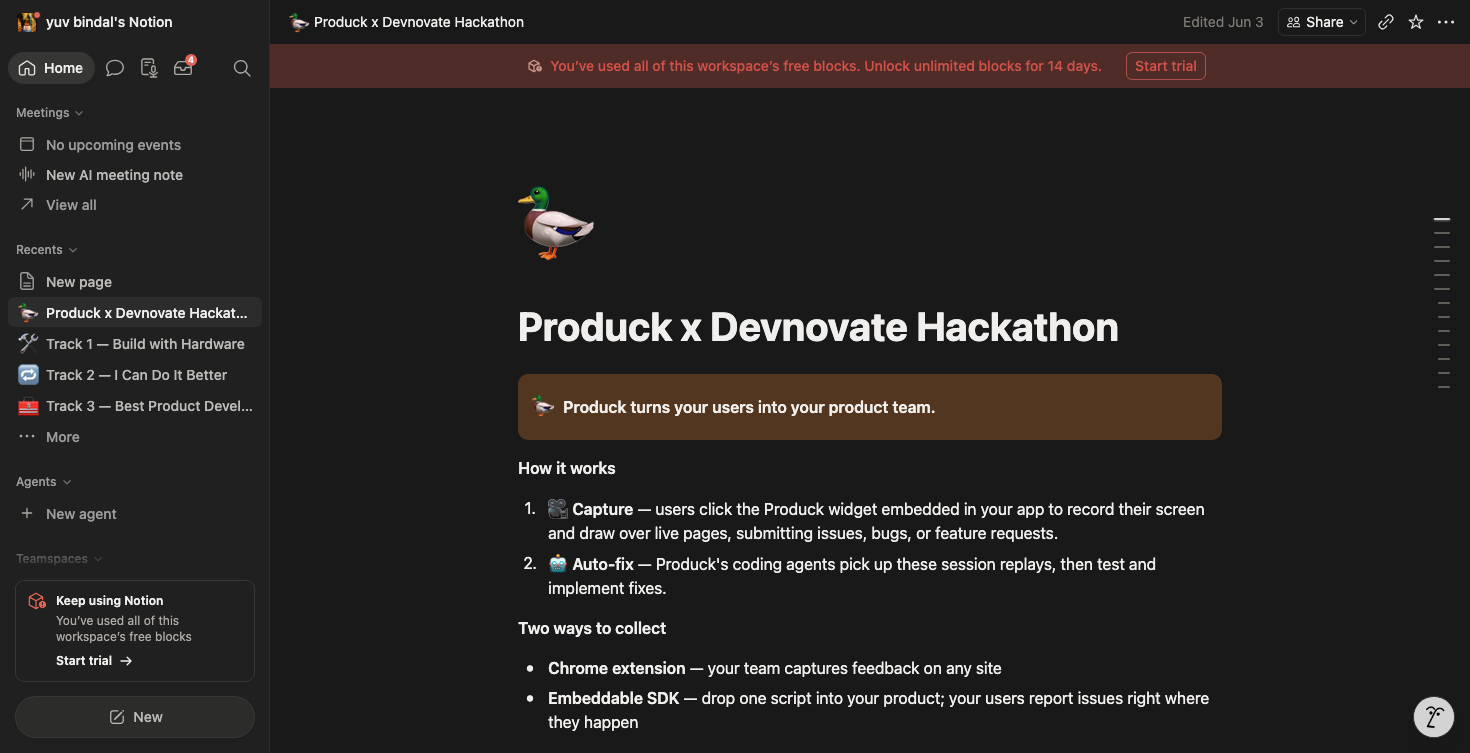Viewport: 1470px width, 753px height.
Task: Copy the page link with the chain icon
Action: [1386, 22]
